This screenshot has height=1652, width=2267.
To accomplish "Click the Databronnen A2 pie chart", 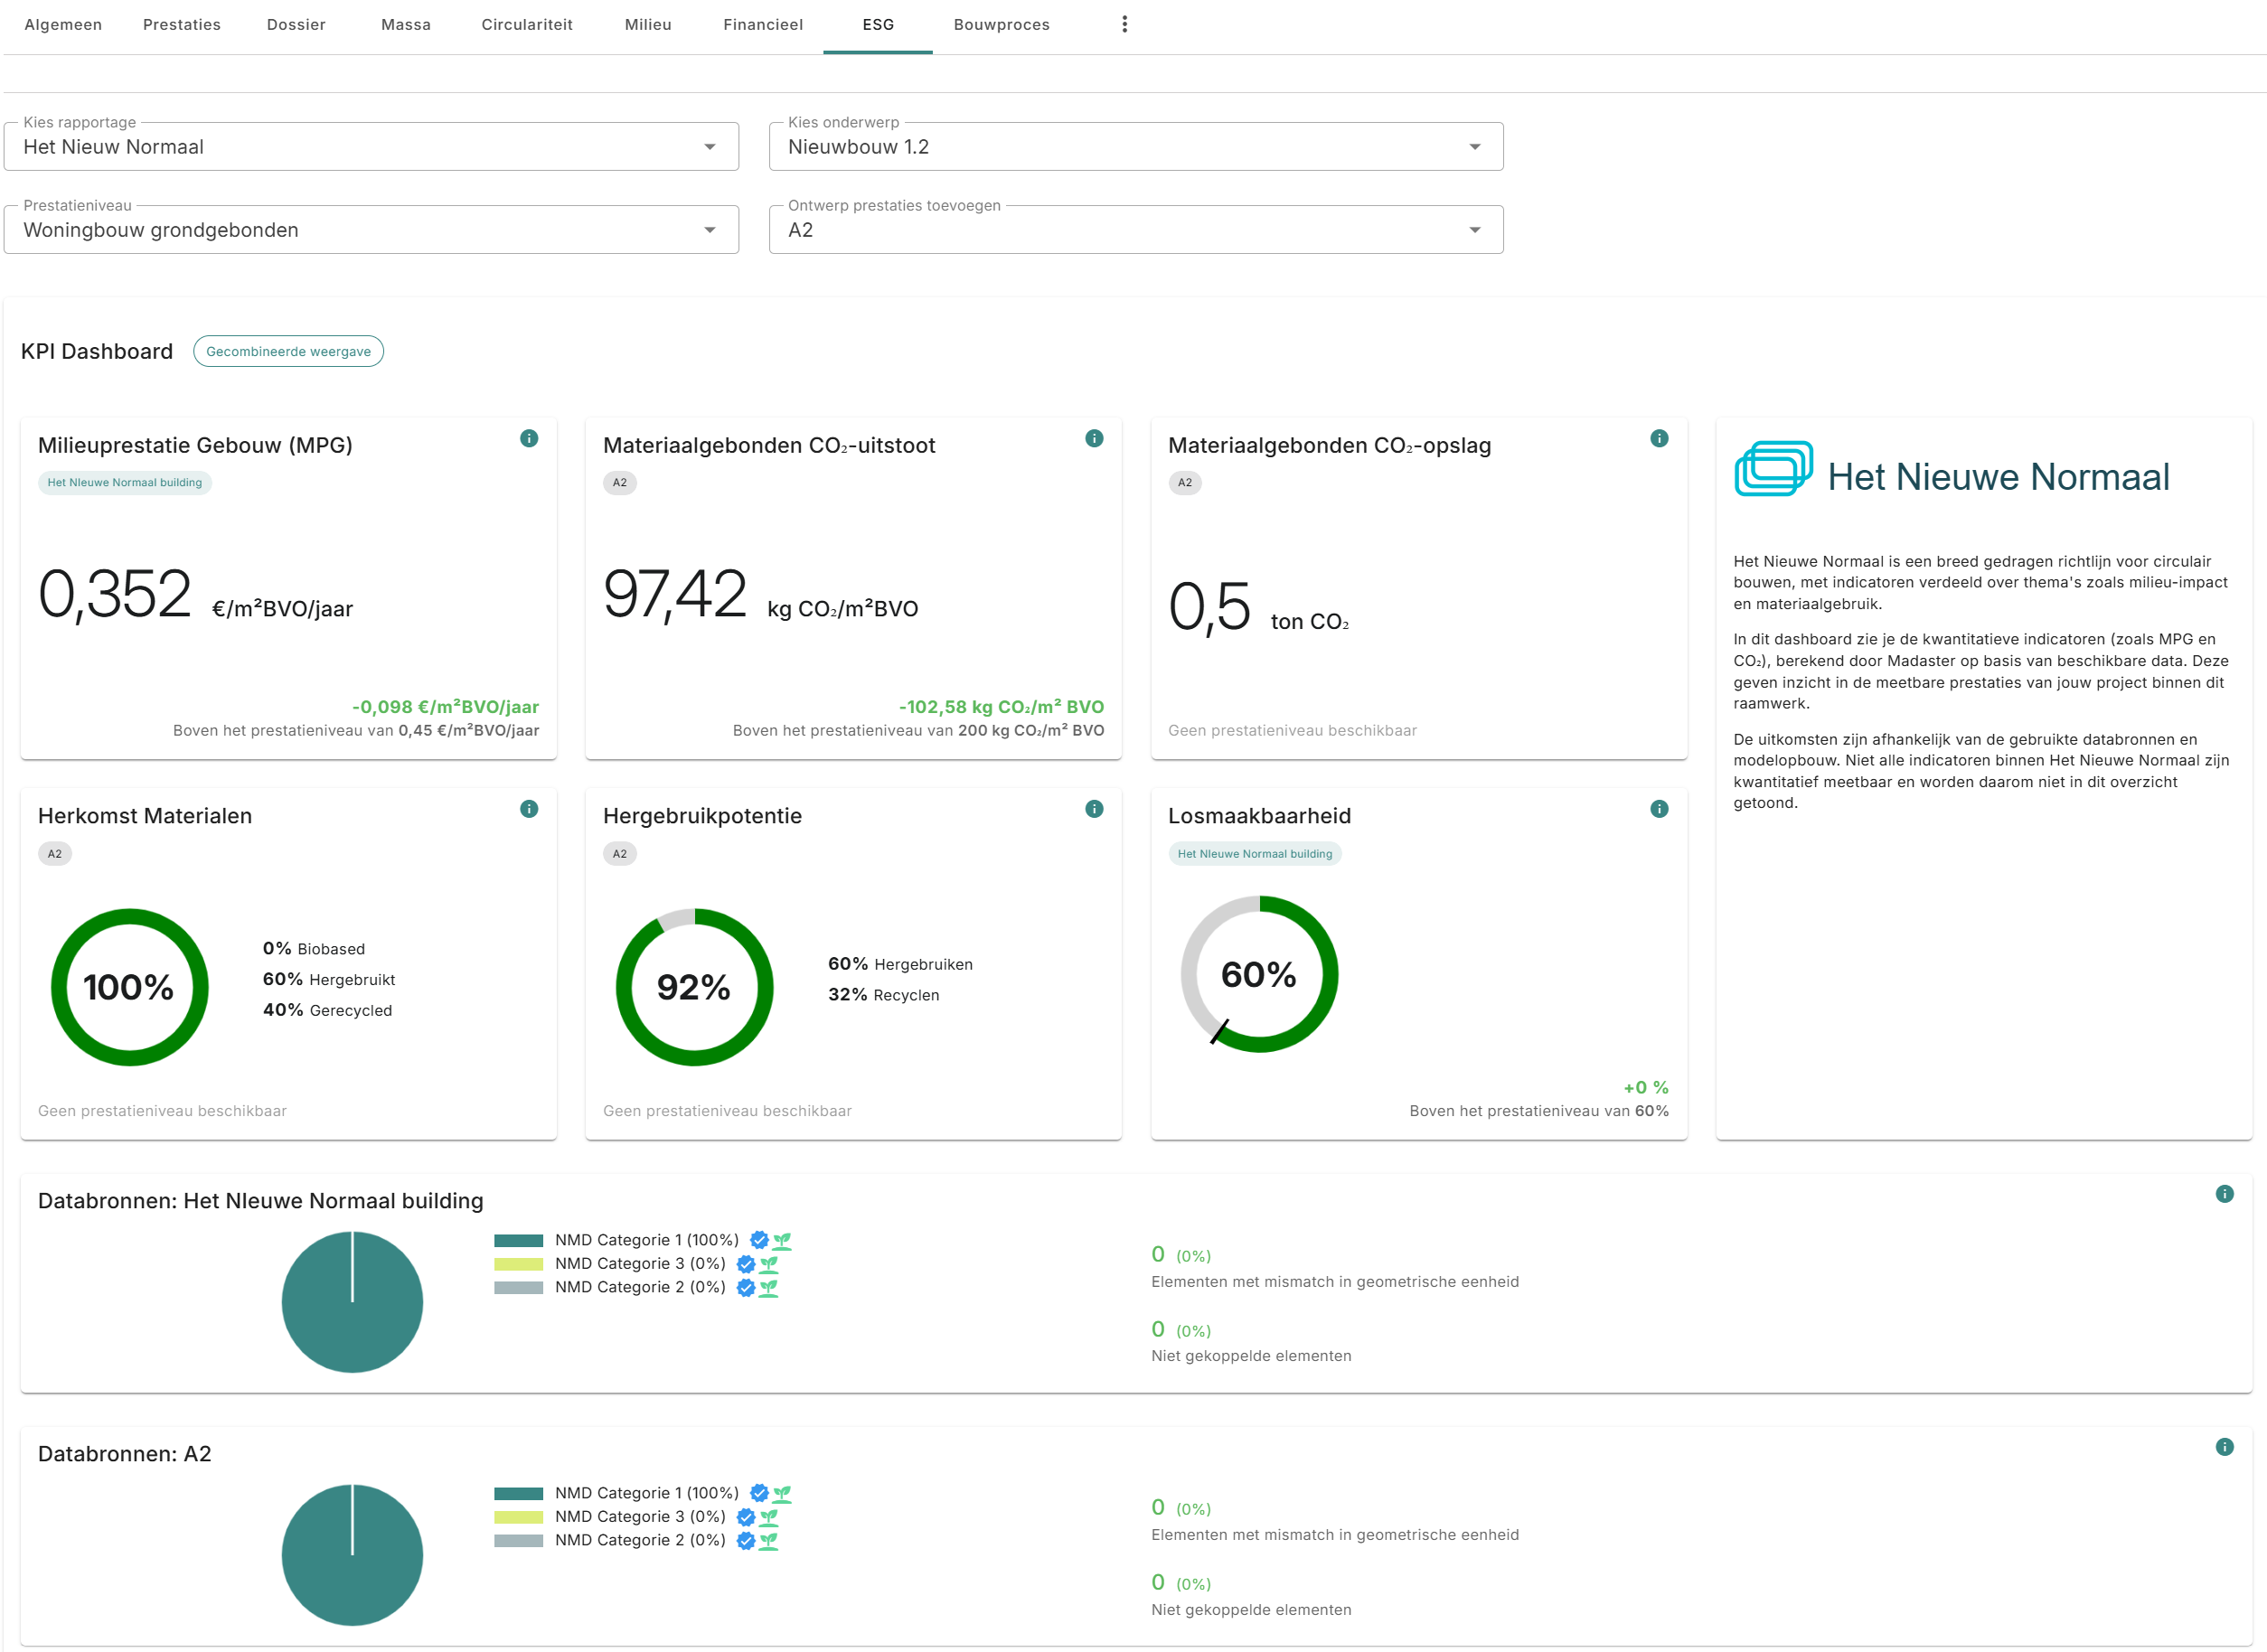I will [352, 1555].
